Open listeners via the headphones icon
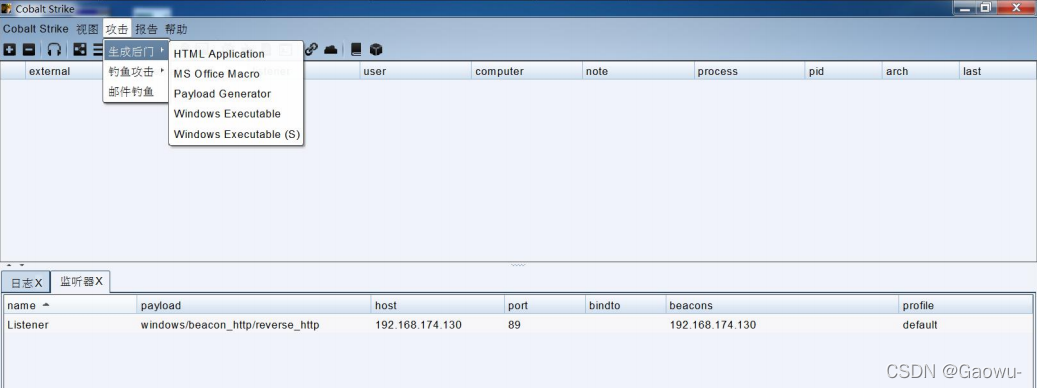The image size is (1037, 388). point(54,50)
